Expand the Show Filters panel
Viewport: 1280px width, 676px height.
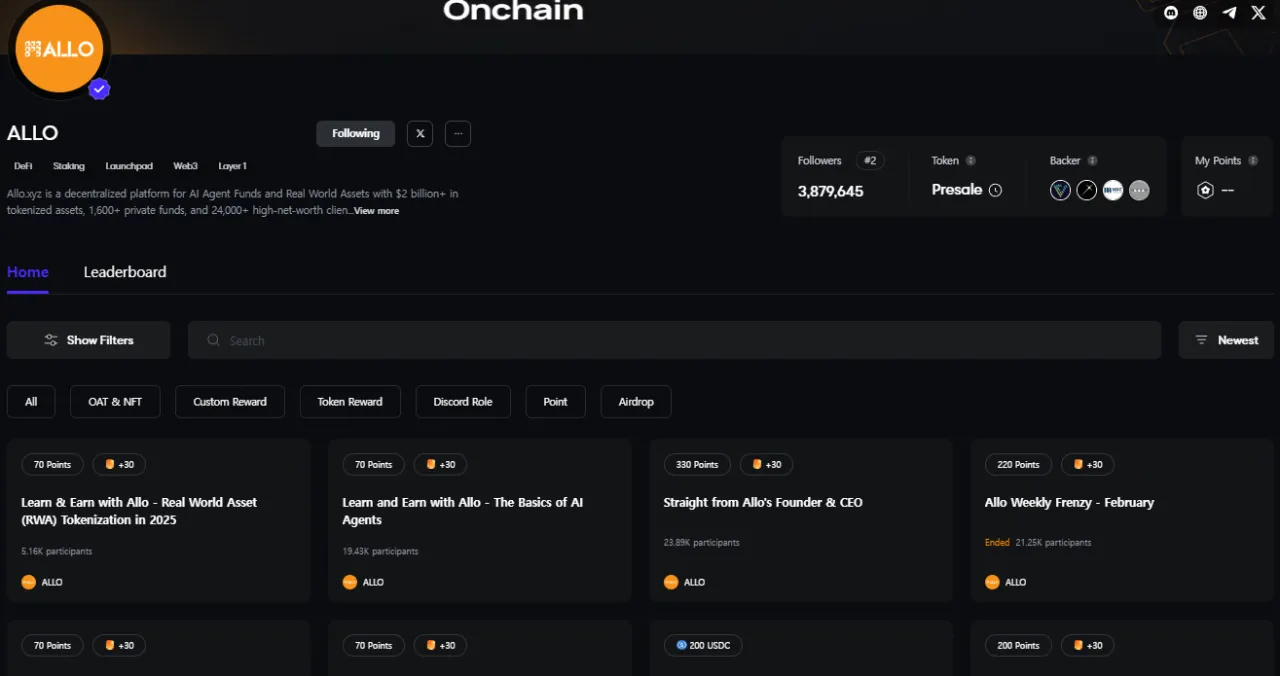point(89,340)
